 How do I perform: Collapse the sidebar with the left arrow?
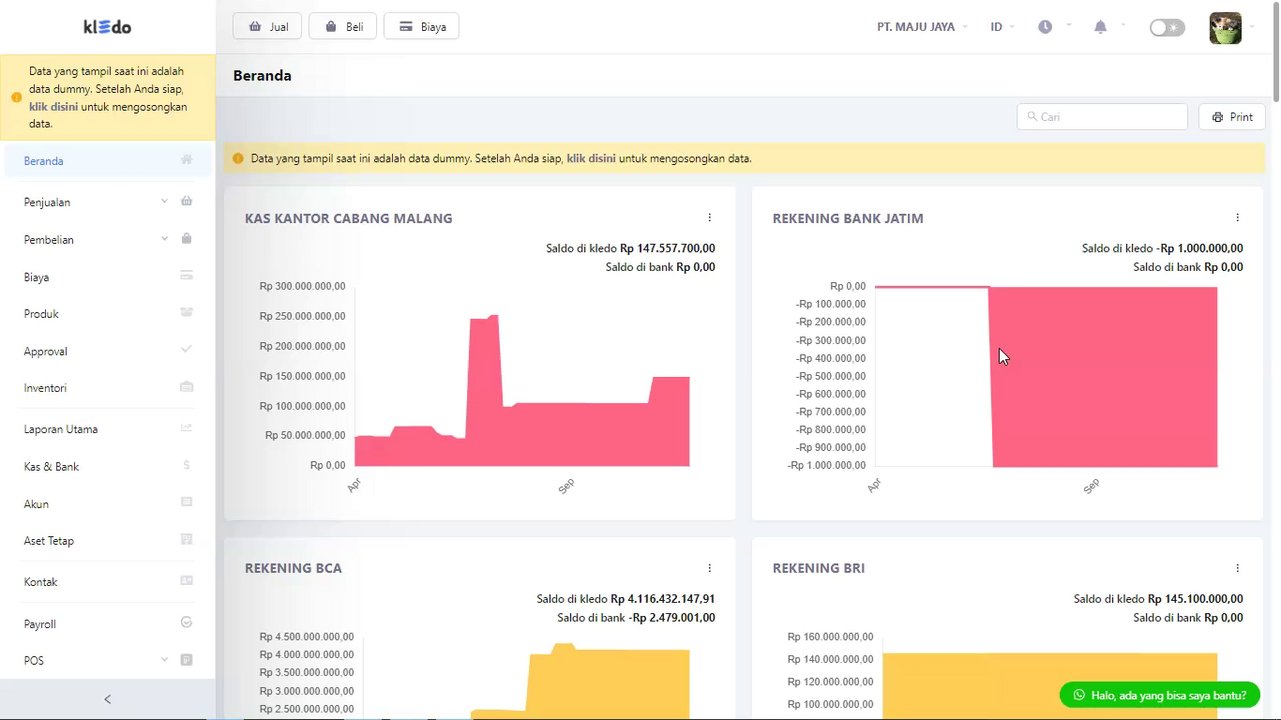tap(107, 699)
